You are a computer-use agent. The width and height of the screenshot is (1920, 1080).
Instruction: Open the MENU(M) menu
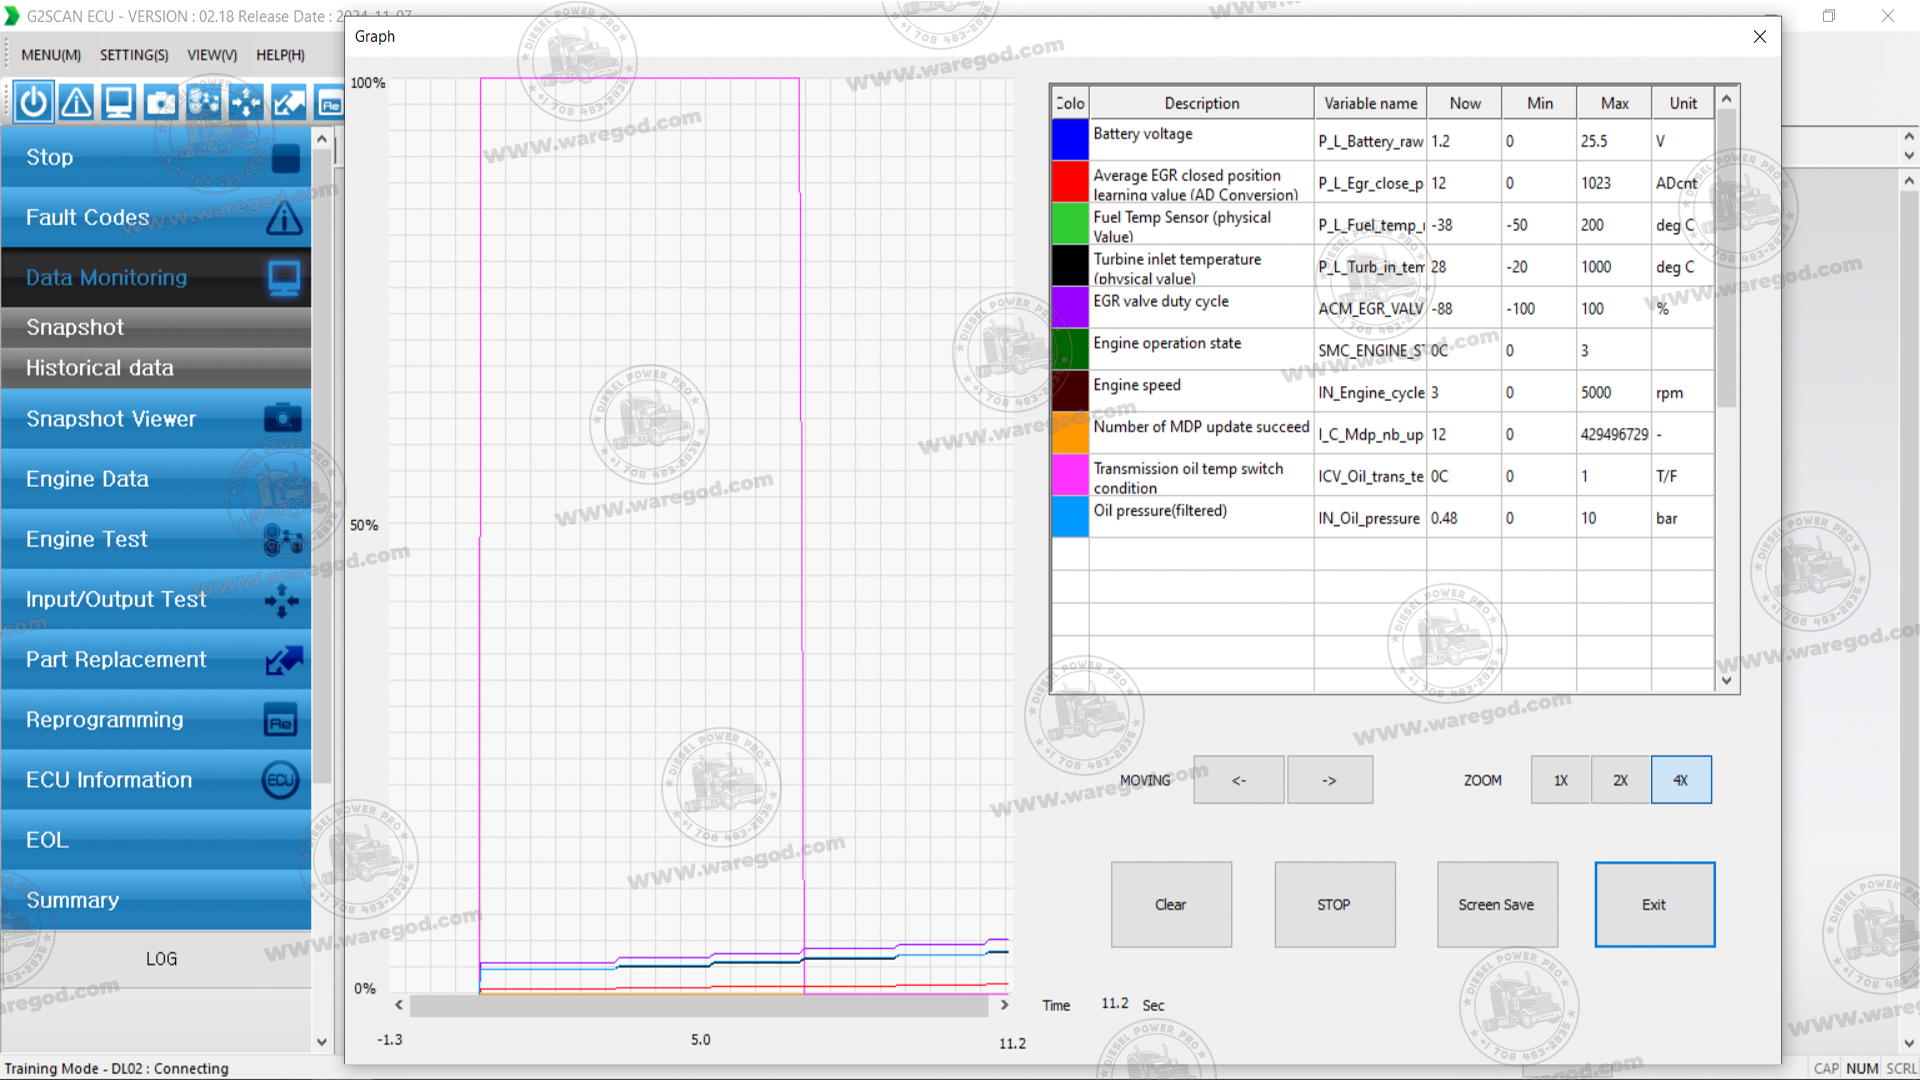51,55
